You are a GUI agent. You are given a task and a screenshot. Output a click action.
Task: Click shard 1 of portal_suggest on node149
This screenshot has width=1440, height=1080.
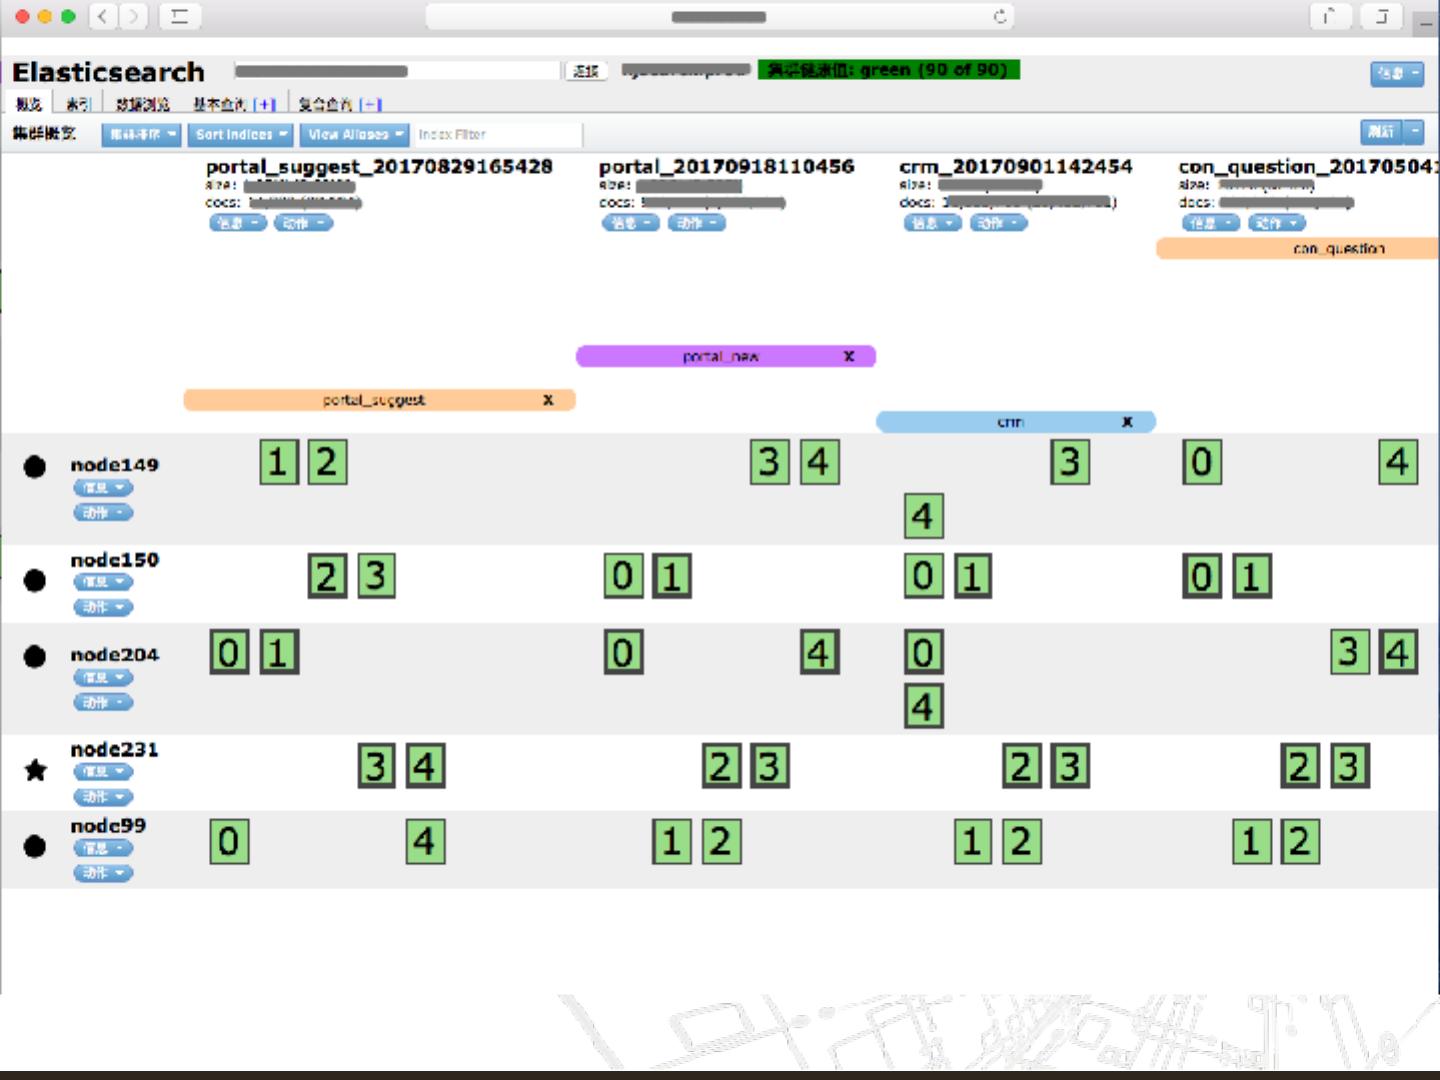point(279,462)
